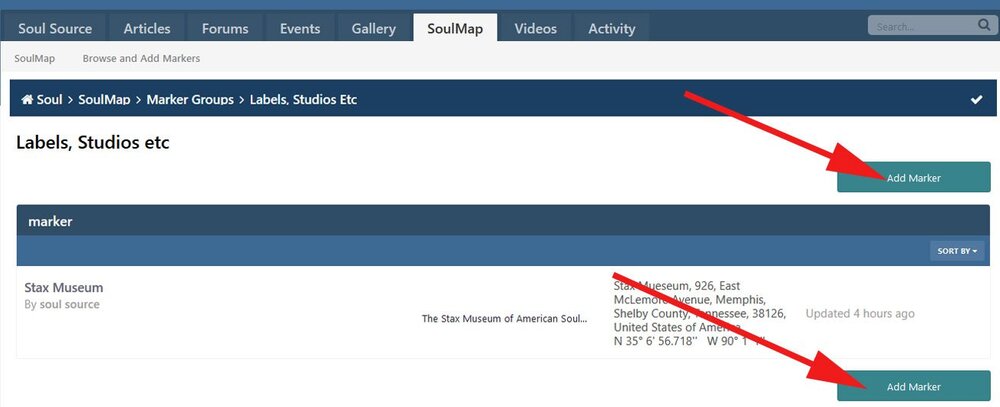Click the checkmark icon in breadcrumb bar

[976, 100]
